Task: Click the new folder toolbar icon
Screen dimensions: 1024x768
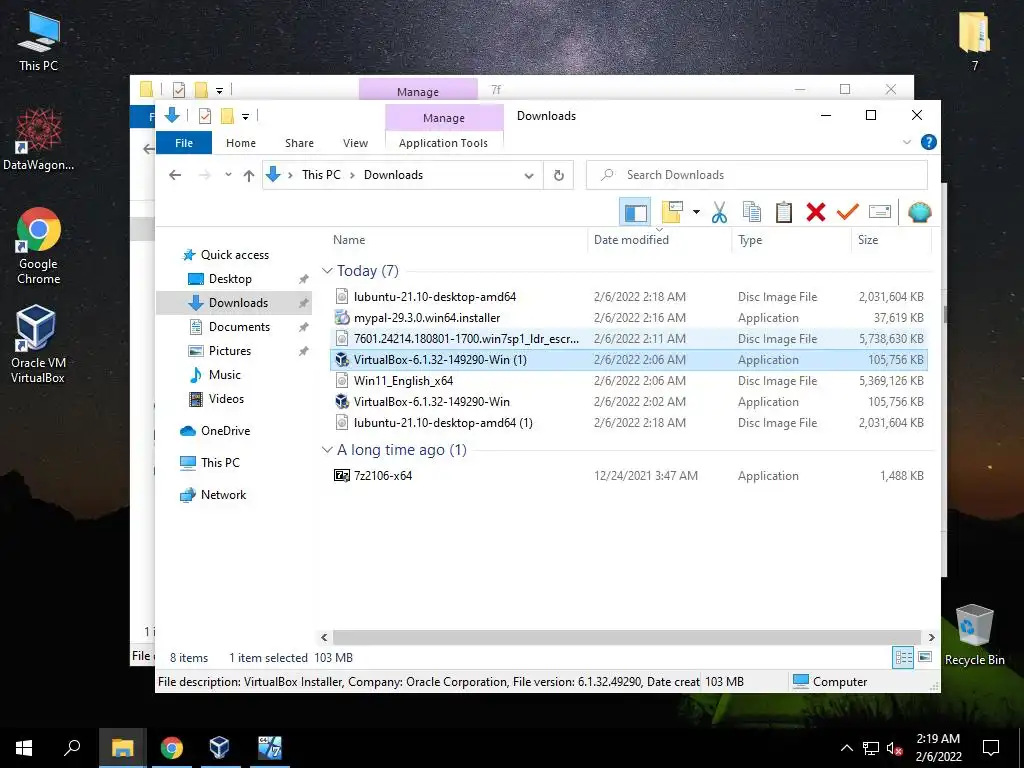Action: (672, 212)
